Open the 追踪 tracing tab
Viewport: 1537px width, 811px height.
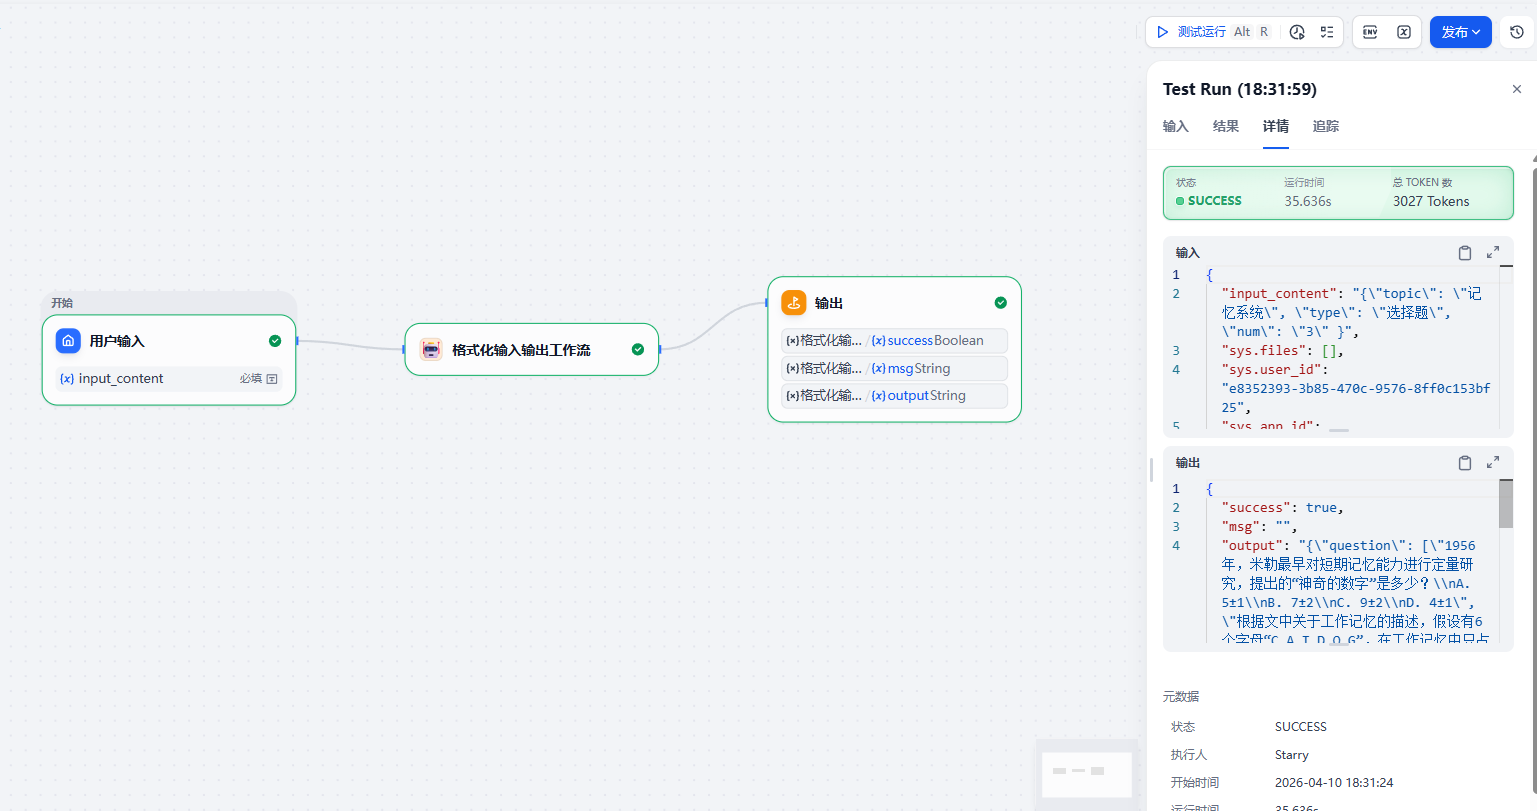(x=1325, y=126)
